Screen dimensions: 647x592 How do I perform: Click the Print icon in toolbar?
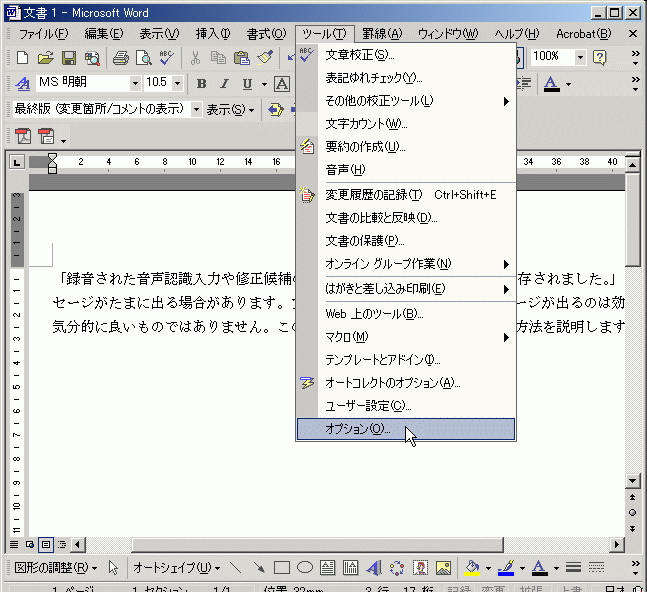click(120, 58)
